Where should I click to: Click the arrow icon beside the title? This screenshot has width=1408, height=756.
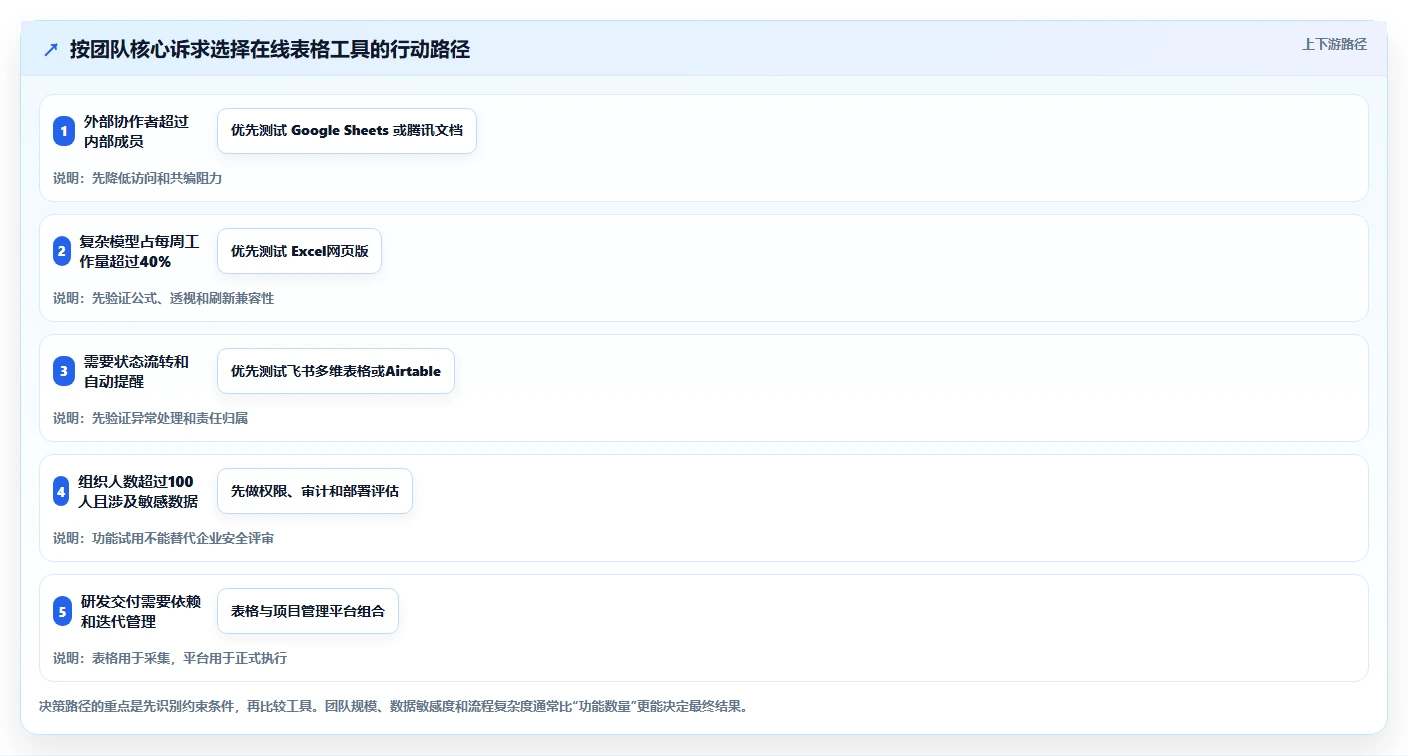coord(51,50)
